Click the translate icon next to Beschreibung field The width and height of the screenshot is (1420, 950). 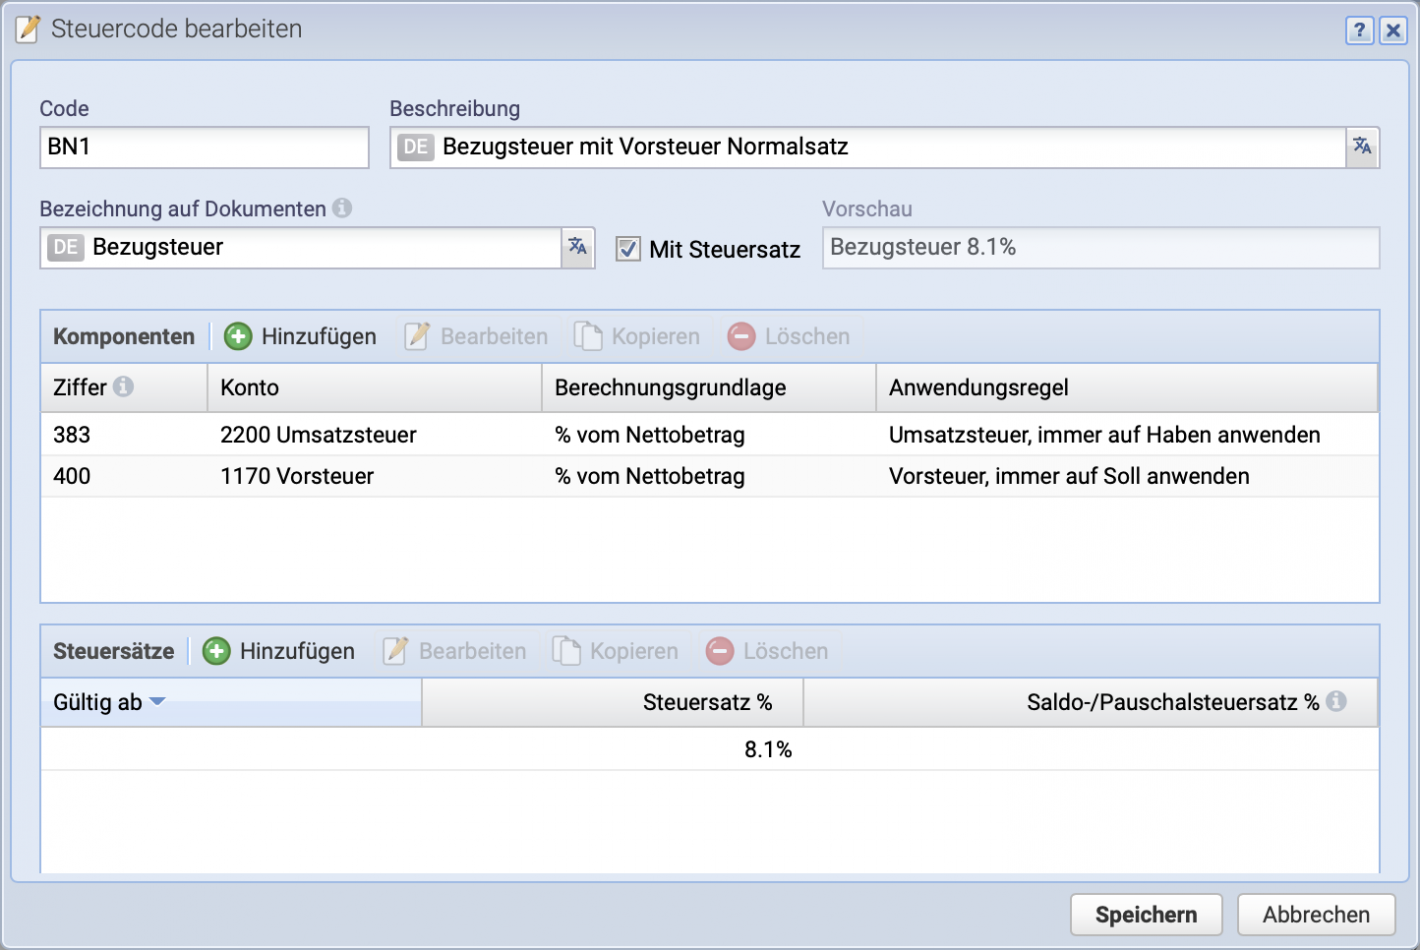point(1363,147)
